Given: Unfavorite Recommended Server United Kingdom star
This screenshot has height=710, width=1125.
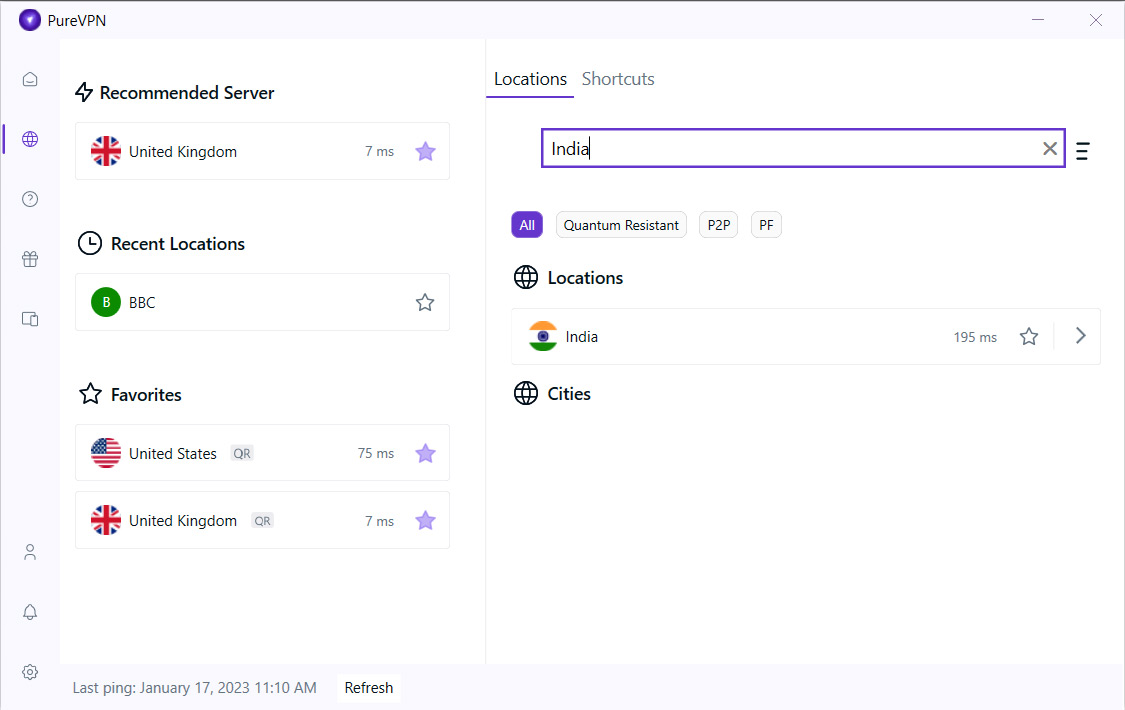Looking at the screenshot, I should (425, 151).
